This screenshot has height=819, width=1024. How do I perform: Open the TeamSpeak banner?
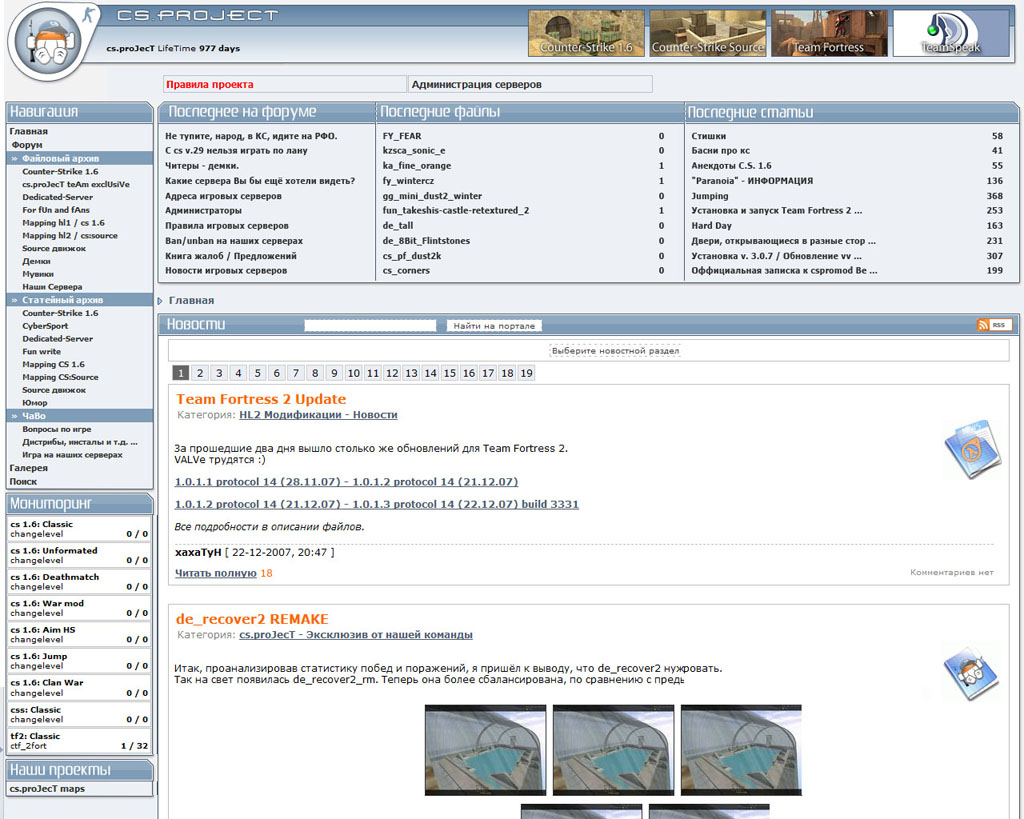(951, 33)
